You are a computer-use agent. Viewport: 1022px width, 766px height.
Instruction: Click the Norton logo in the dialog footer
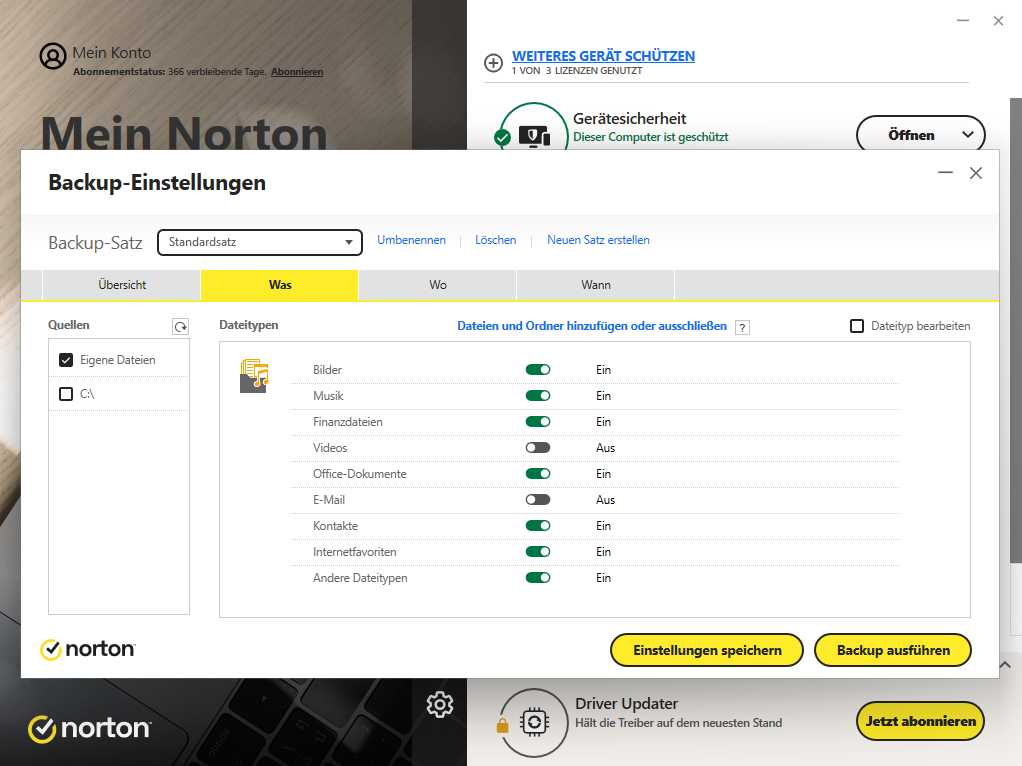87,649
